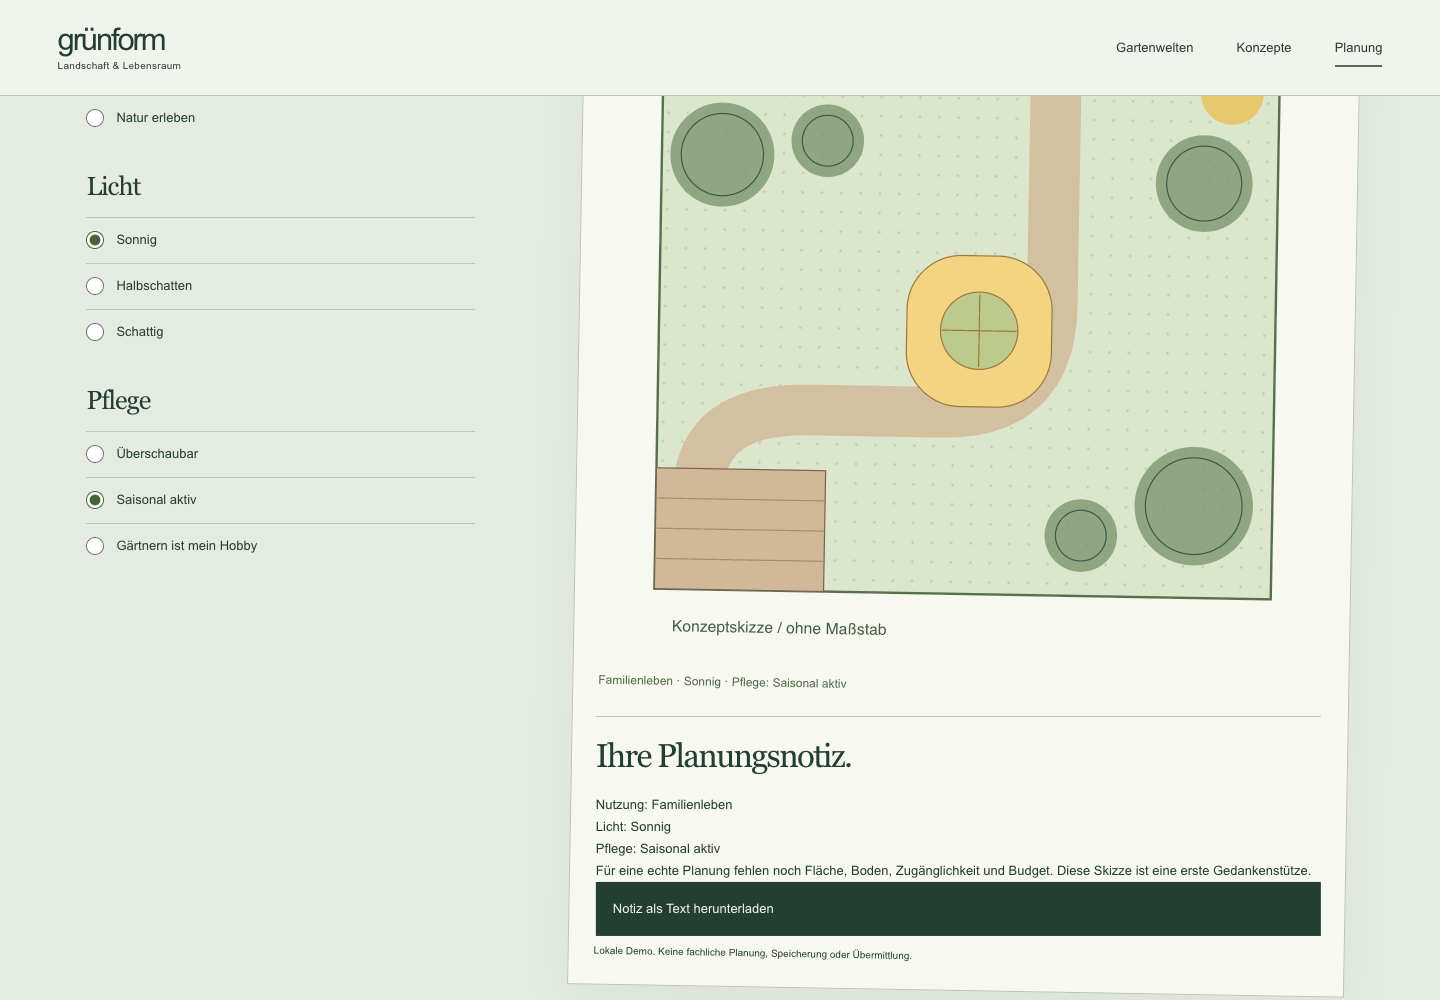Click the large tree at bottom right of sketch
Image resolution: width=1440 pixels, height=1000 pixels.
point(1193,506)
